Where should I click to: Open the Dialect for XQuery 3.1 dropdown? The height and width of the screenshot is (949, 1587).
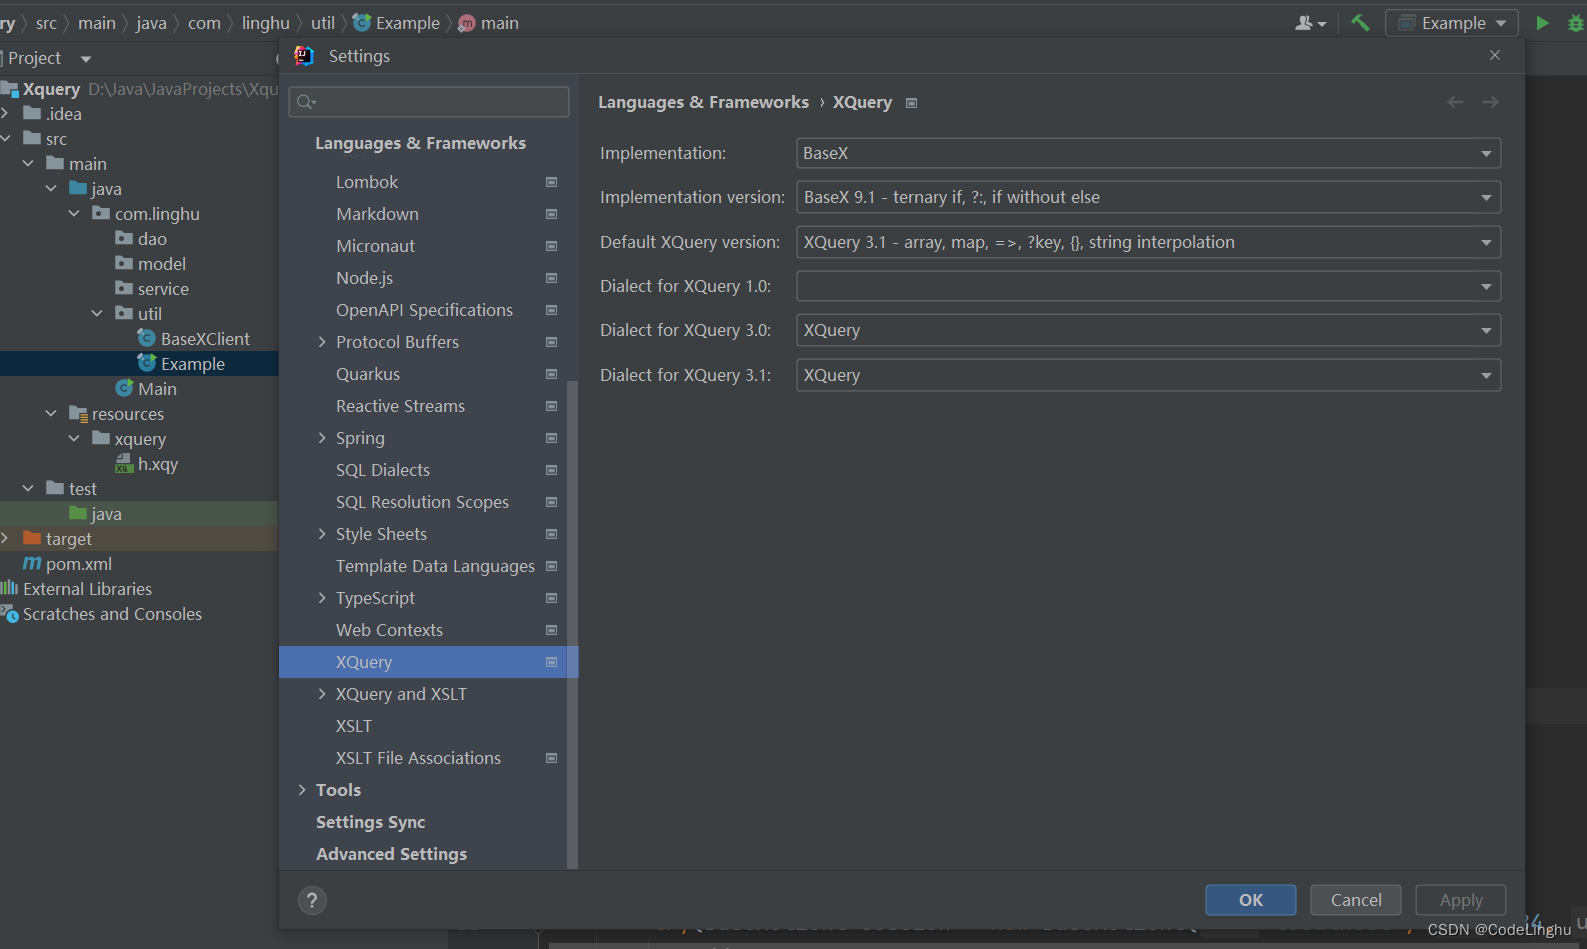click(x=1148, y=375)
